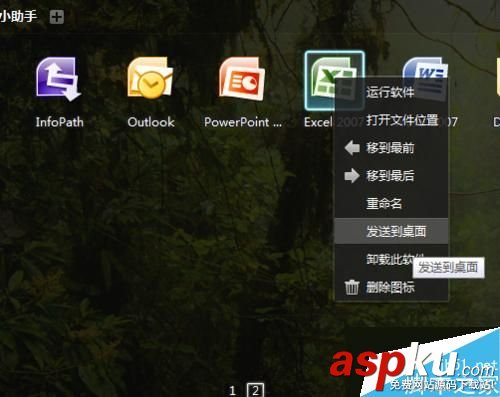Switch to page 2 indicator
Image resolution: width=500 pixels, height=397 pixels.
(x=255, y=390)
